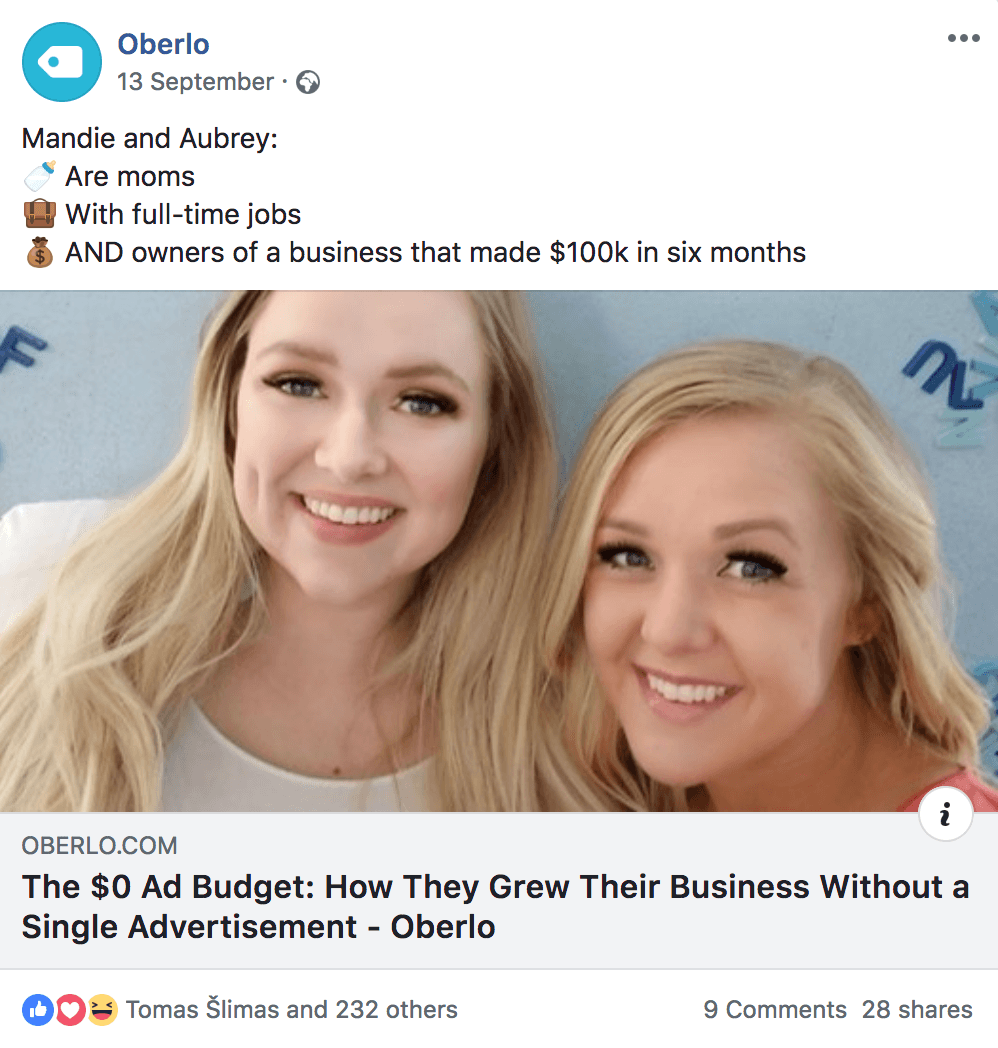
Task: Open the three-dot post options menu
Action: tap(963, 38)
